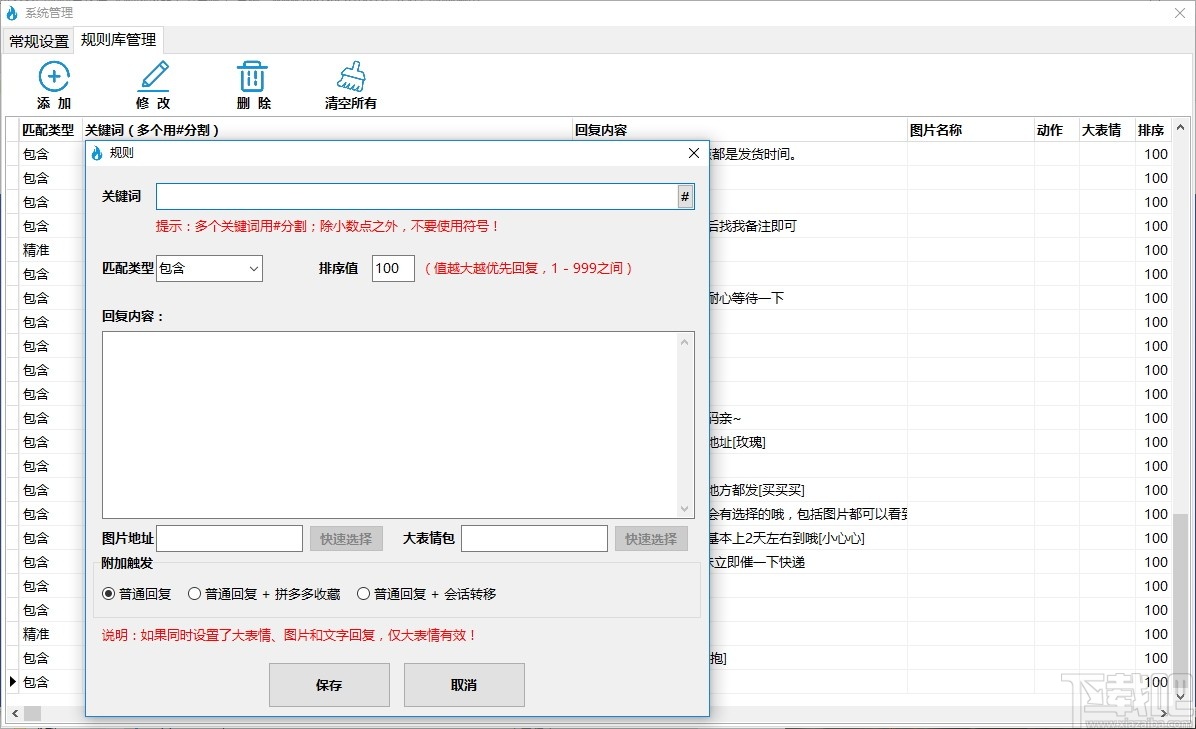Click 快速选择 next to 图片地址

346,538
